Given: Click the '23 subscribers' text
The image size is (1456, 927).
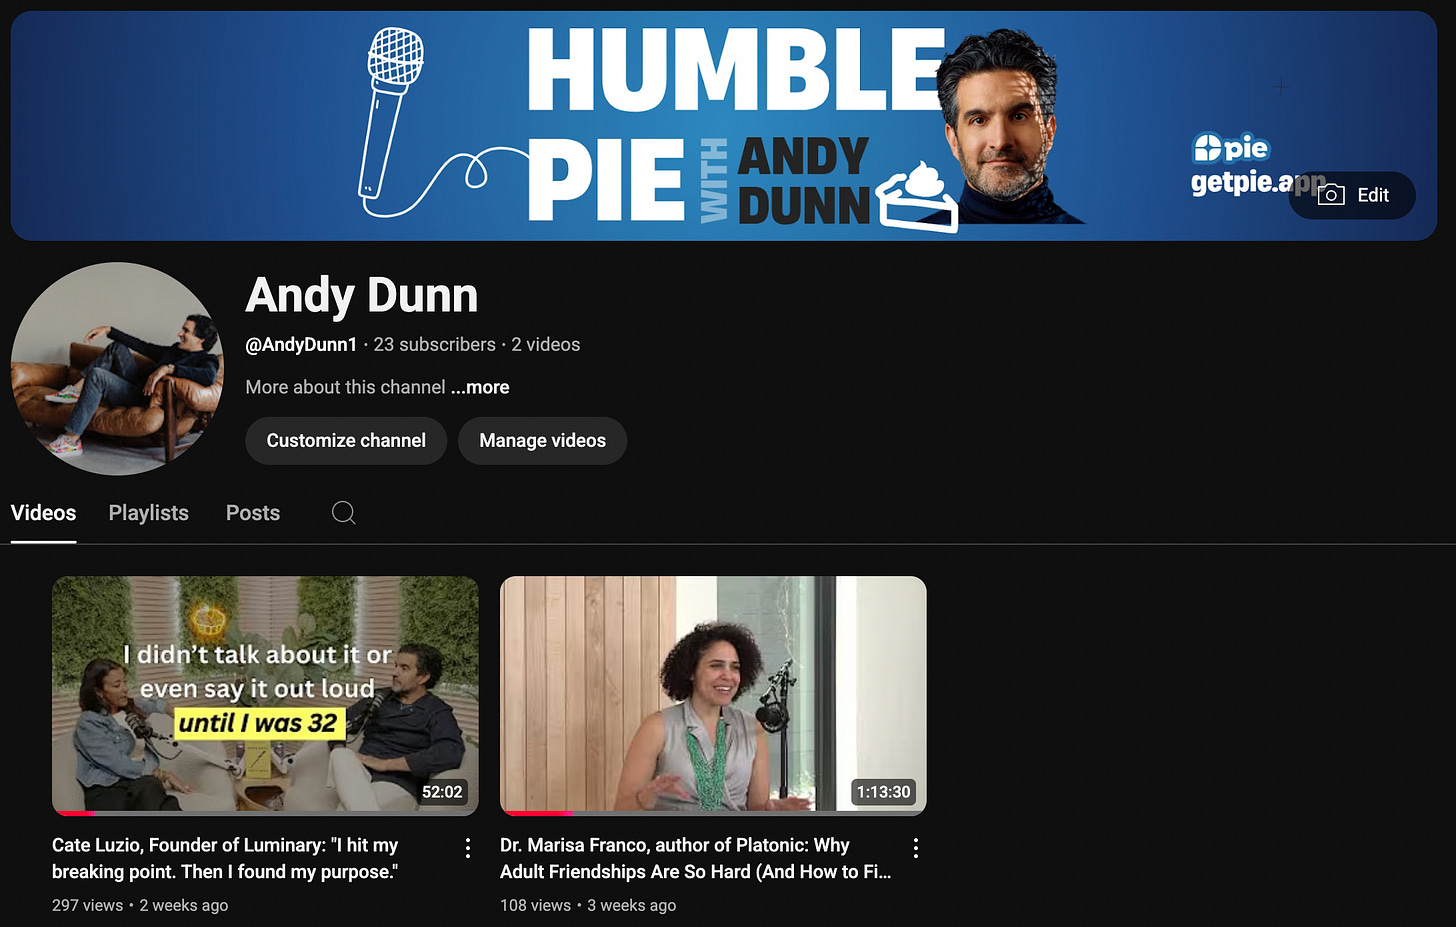Looking at the screenshot, I should [435, 345].
